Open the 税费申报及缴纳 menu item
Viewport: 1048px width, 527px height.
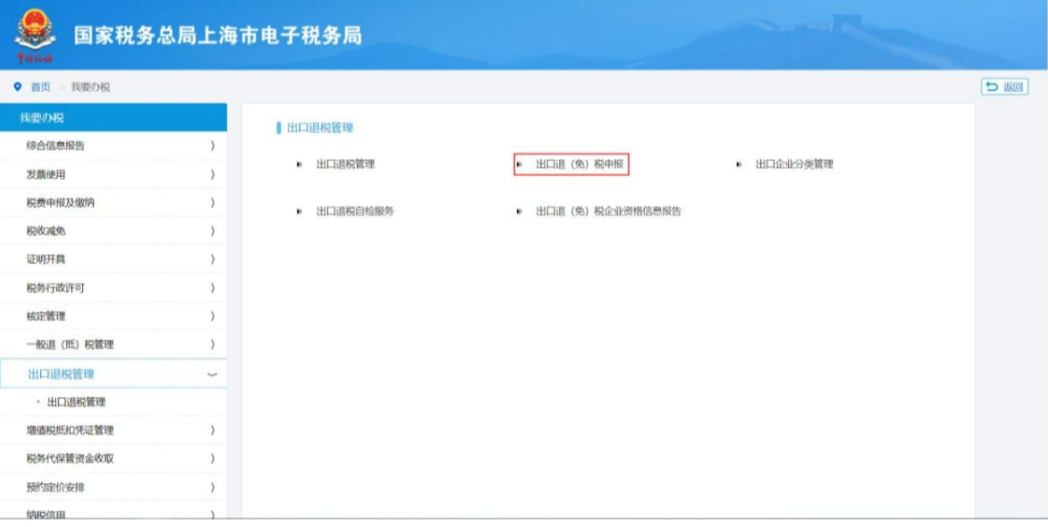coord(114,203)
